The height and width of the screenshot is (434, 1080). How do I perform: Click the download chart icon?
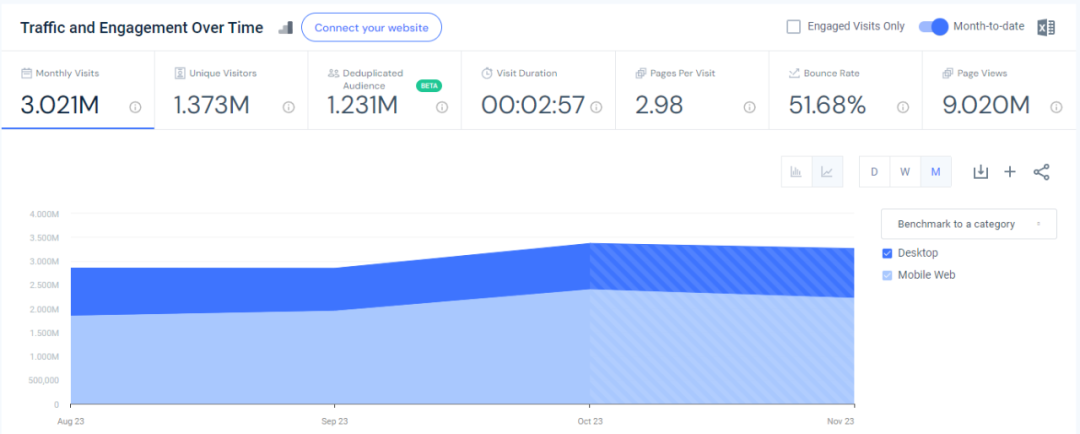pyautogui.click(x=980, y=172)
